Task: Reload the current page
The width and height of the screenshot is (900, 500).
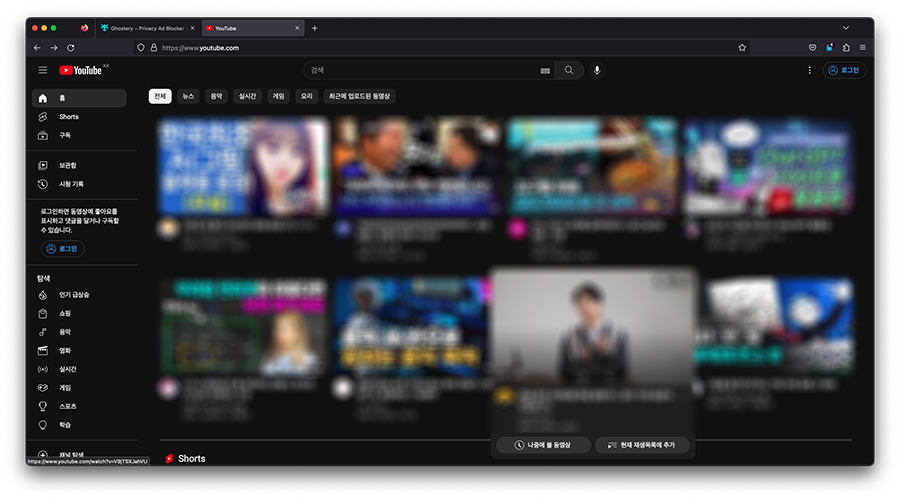Action: pos(71,48)
